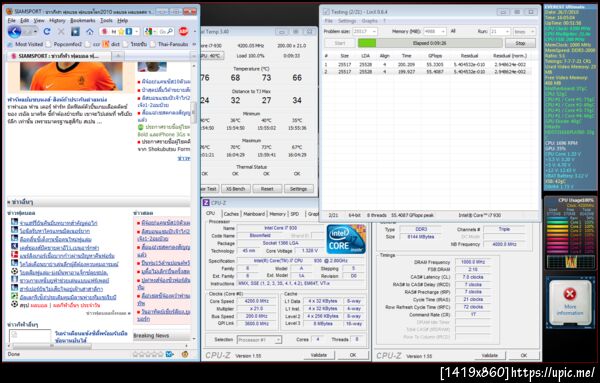This screenshot has width=600, height=383.
Task: Click the dict bookmark icon
Action: point(106,44)
